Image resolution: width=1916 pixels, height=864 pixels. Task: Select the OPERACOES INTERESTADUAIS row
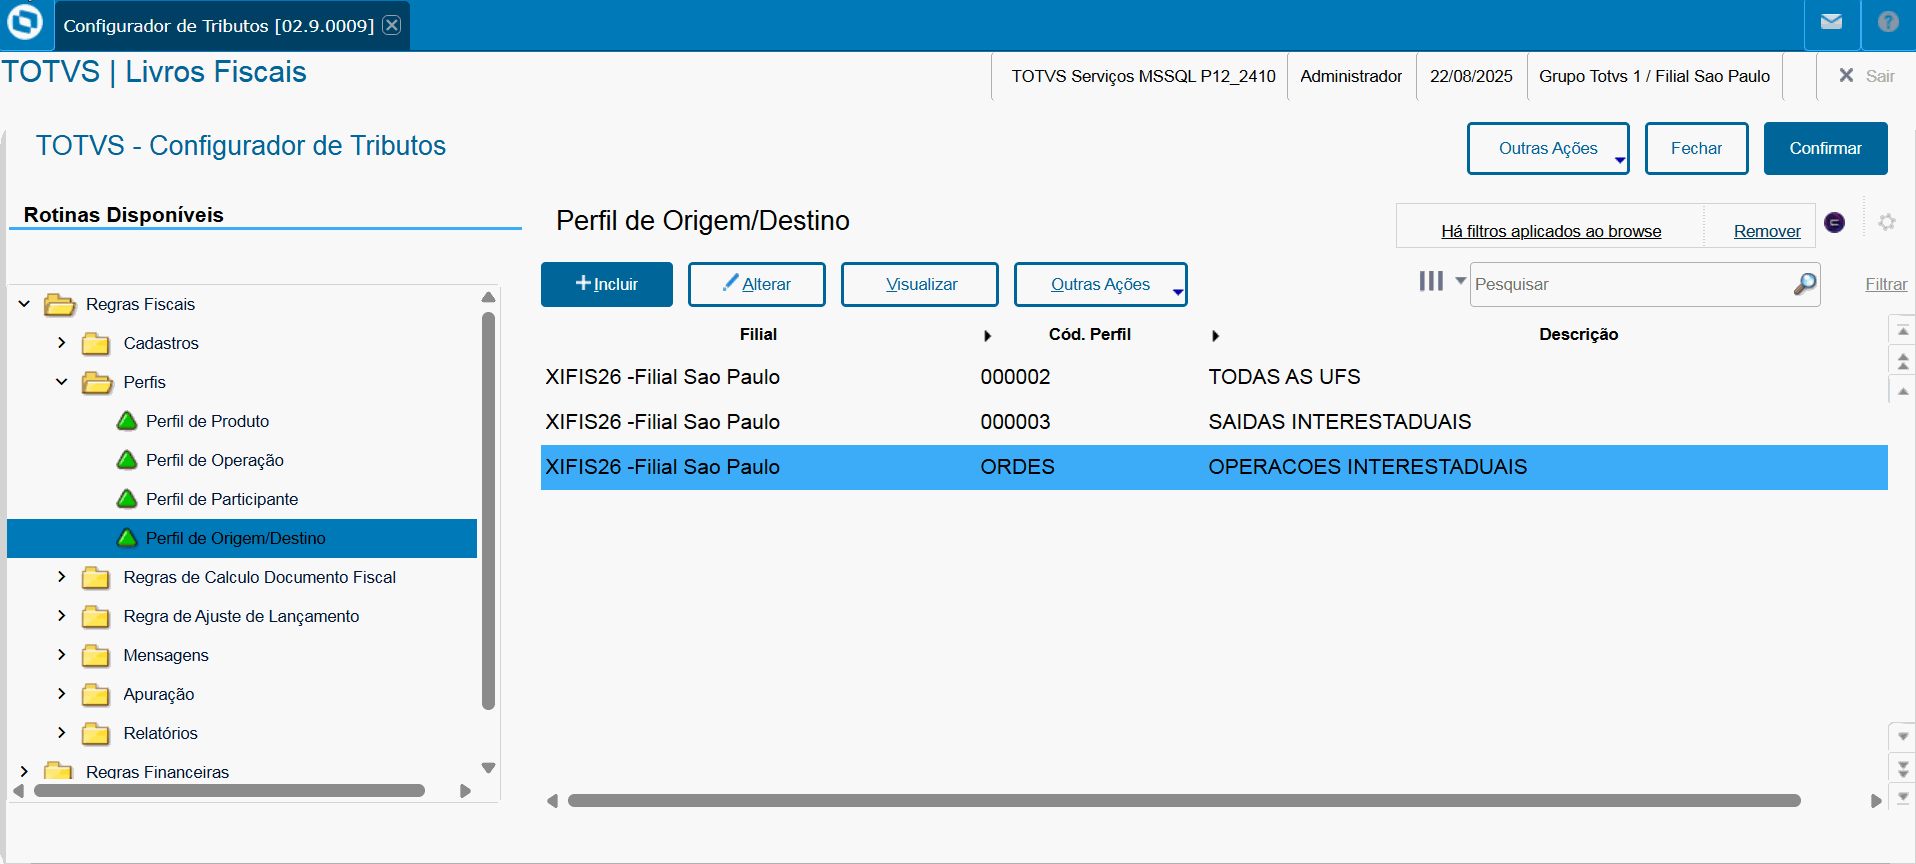1214,467
